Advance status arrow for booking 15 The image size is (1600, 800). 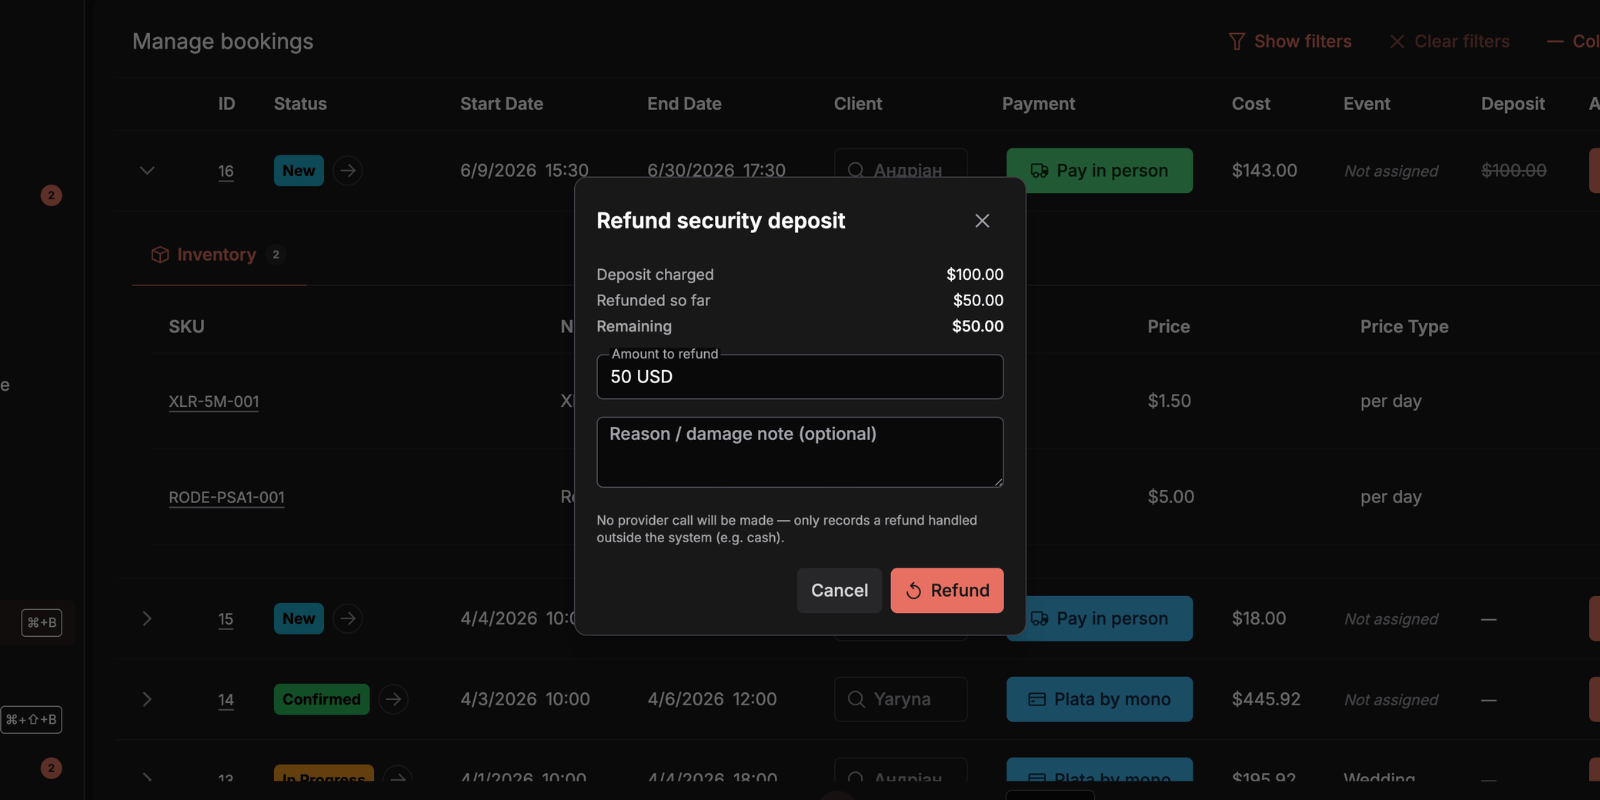click(348, 619)
